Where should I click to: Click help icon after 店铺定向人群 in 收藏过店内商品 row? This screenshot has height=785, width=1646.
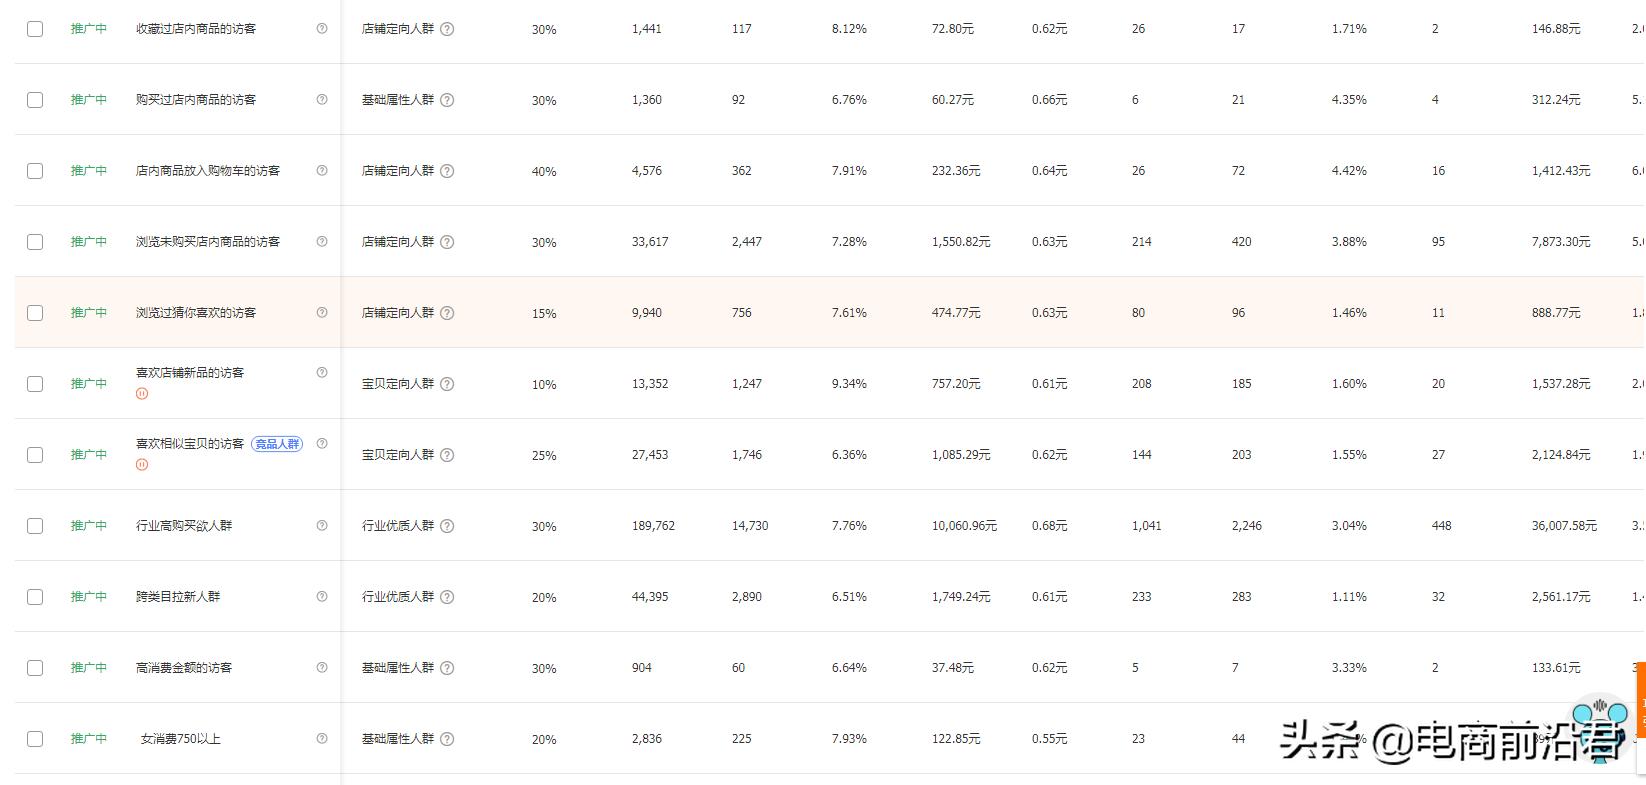(447, 29)
